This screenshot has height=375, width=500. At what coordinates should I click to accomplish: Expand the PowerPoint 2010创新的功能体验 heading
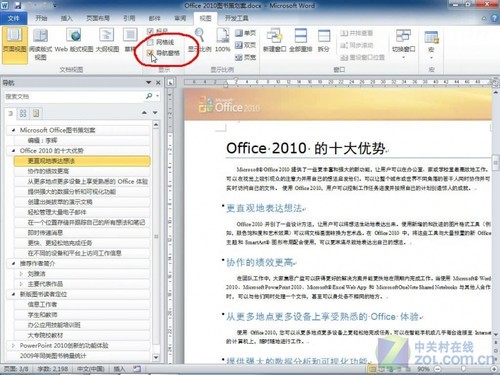click(x=13, y=345)
